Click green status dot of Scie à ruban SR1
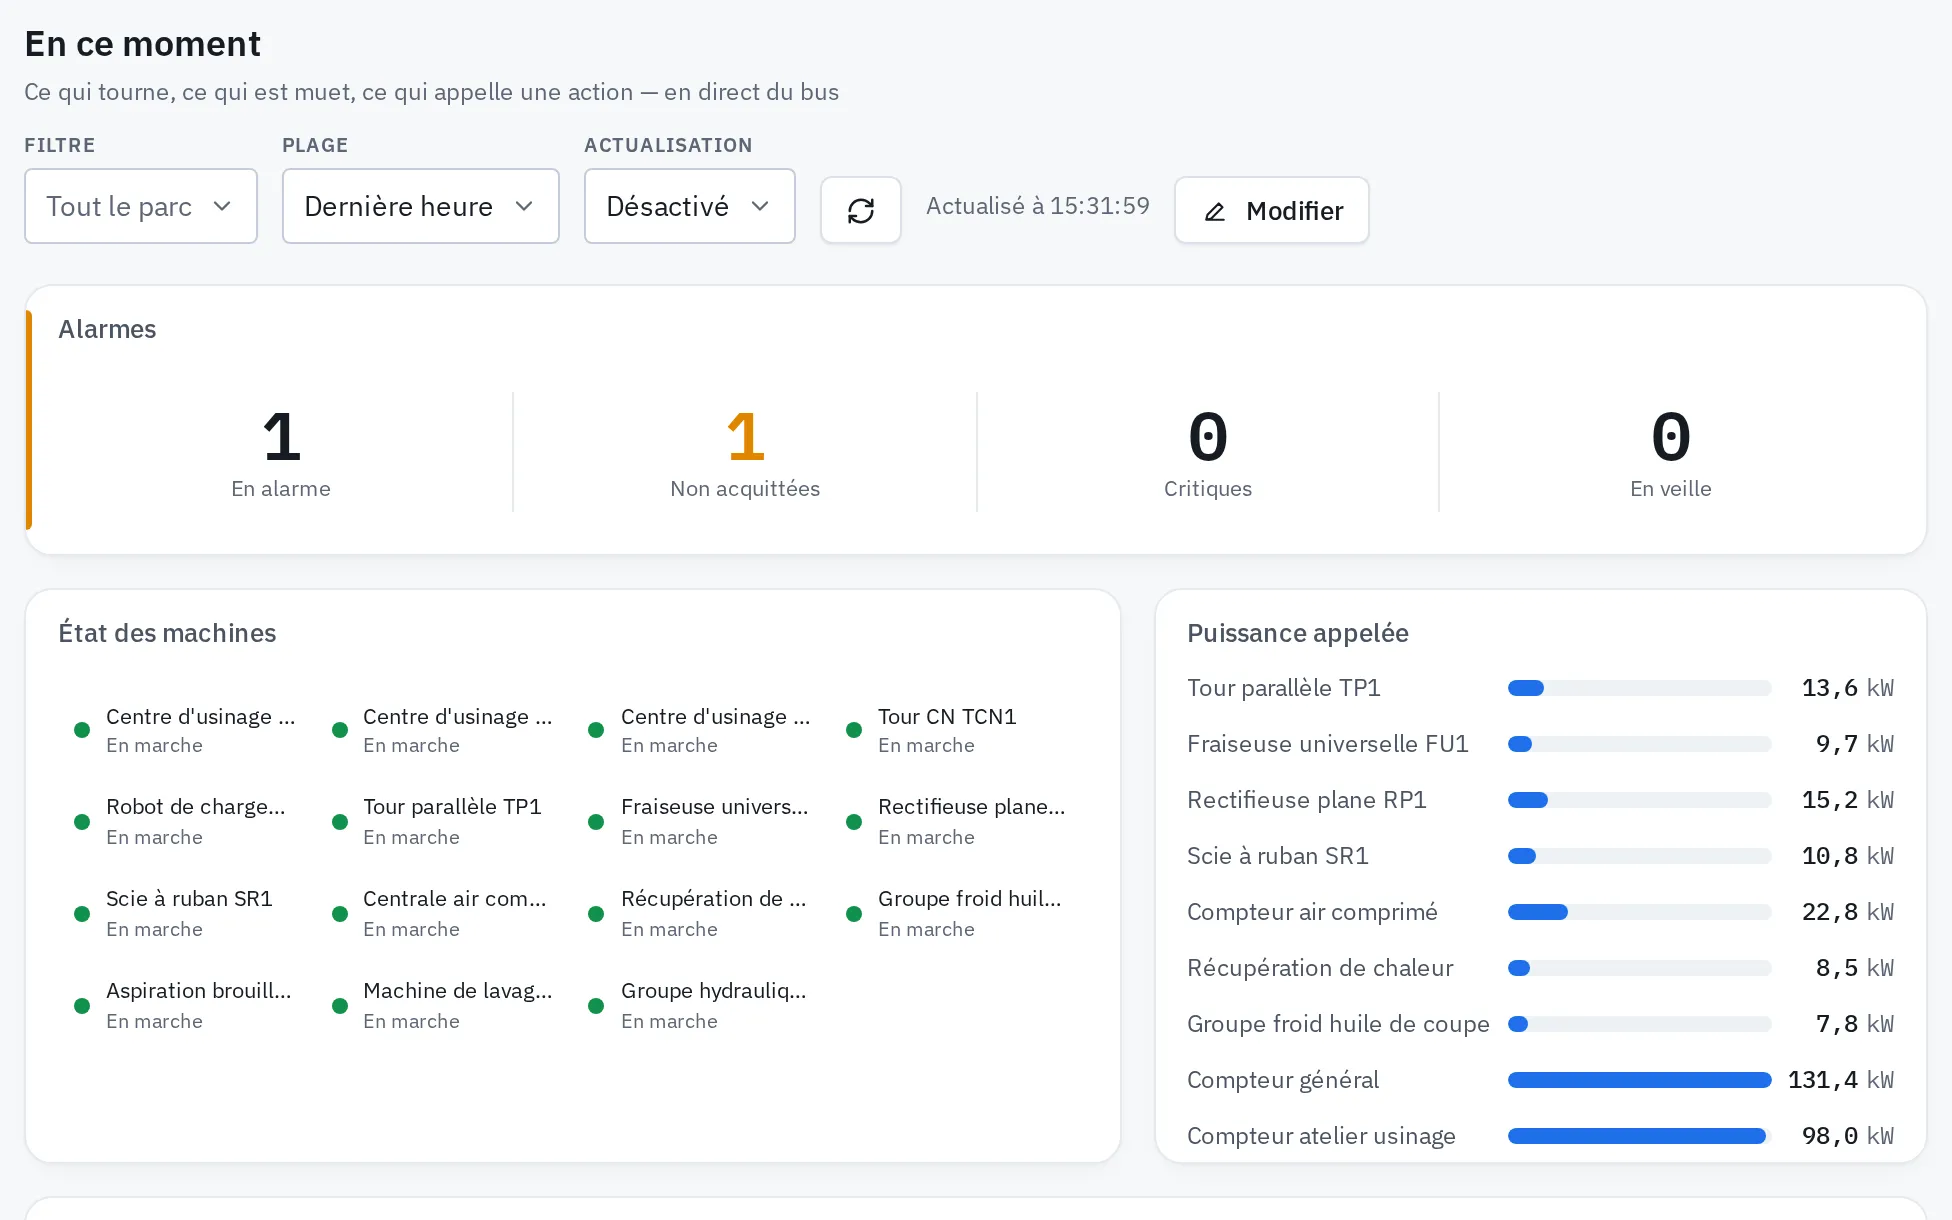The height and width of the screenshot is (1220, 1952). [82, 914]
